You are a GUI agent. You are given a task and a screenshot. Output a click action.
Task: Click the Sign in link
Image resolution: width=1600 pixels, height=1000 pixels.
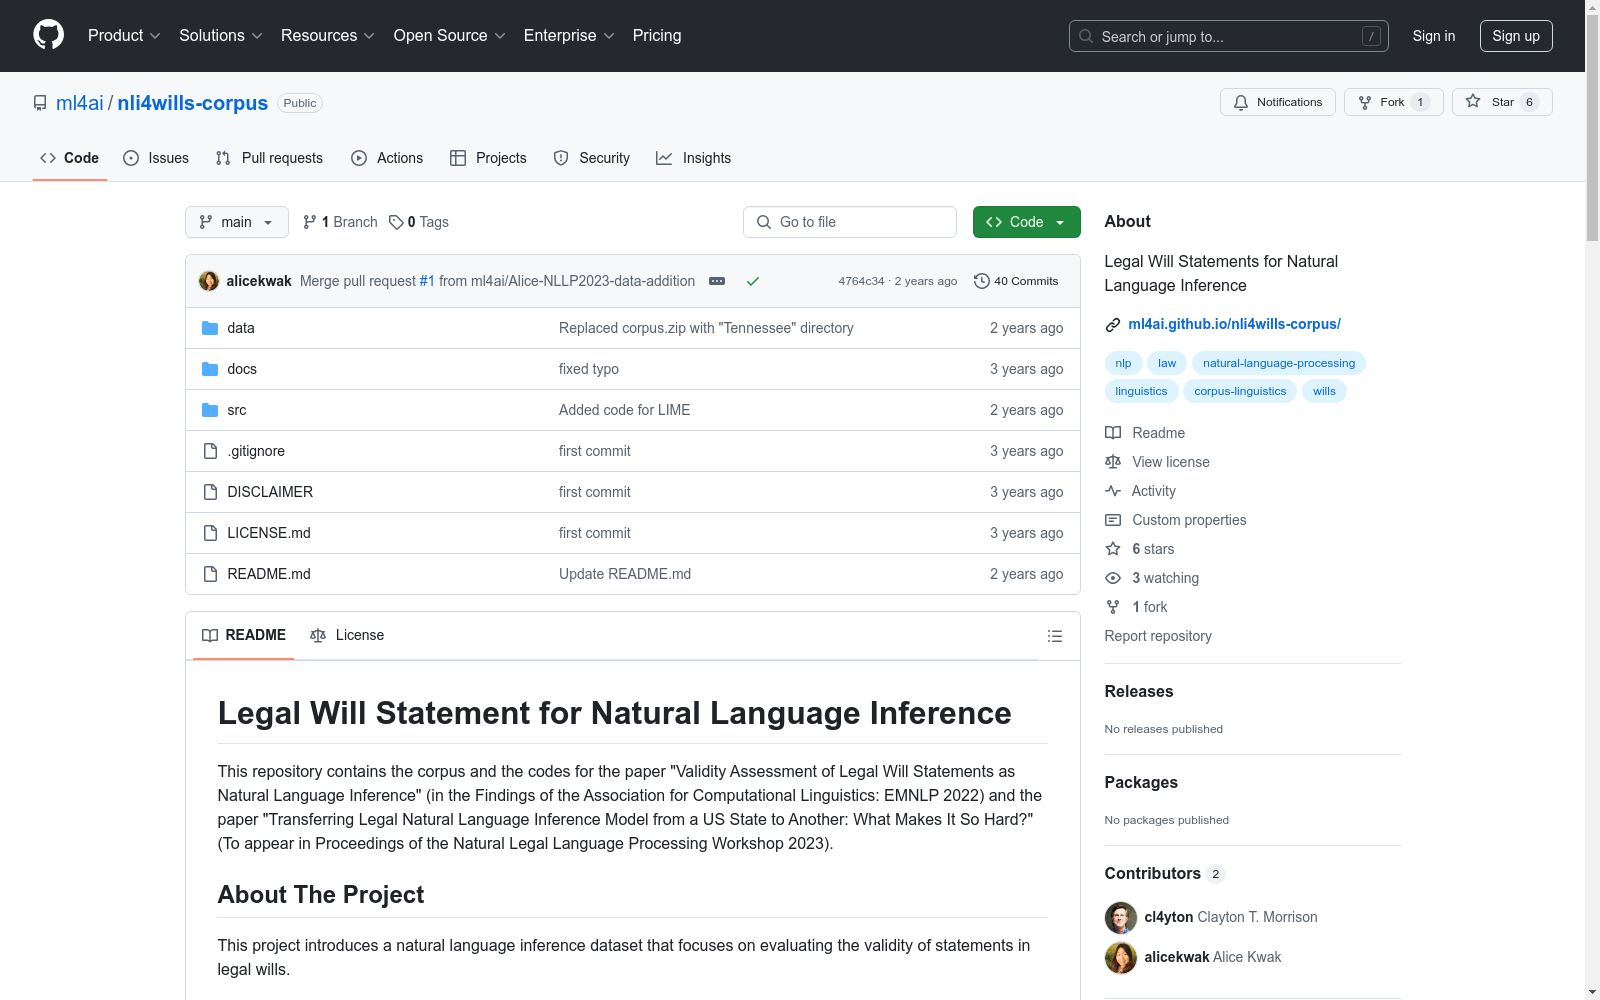coord(1434,36)
